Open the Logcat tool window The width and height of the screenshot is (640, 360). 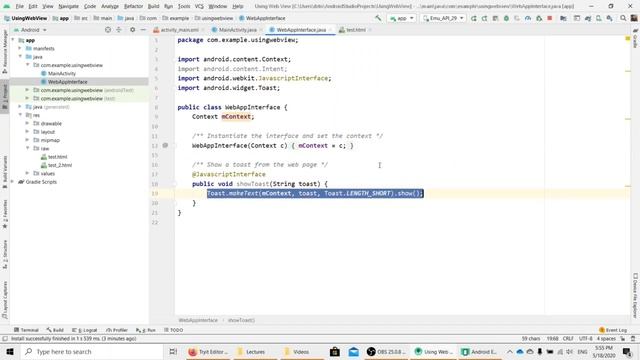coord(85,330)
